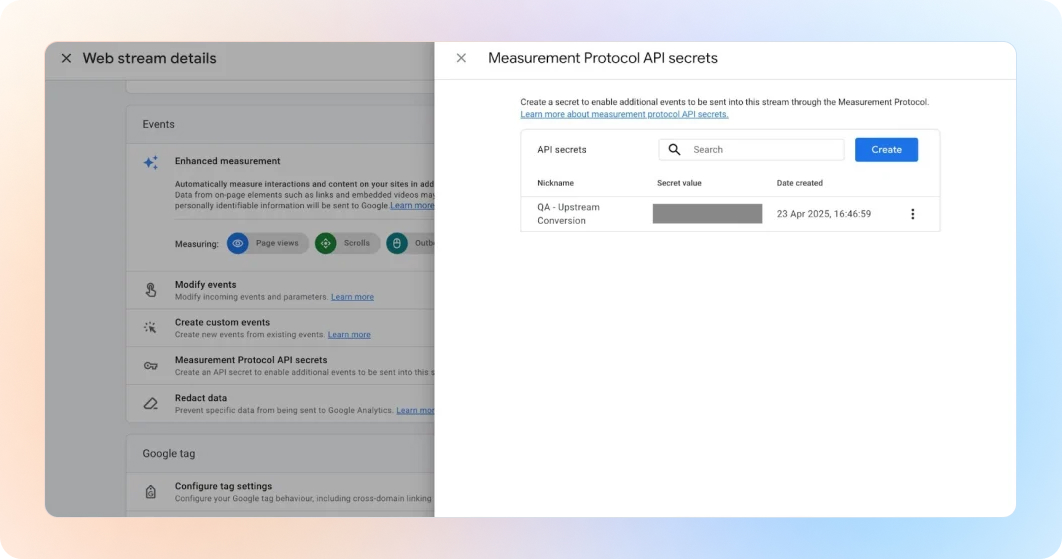This screenshot has height=559, width=1062.
Task: Click the Events section heading
Action: coord(158,125)
